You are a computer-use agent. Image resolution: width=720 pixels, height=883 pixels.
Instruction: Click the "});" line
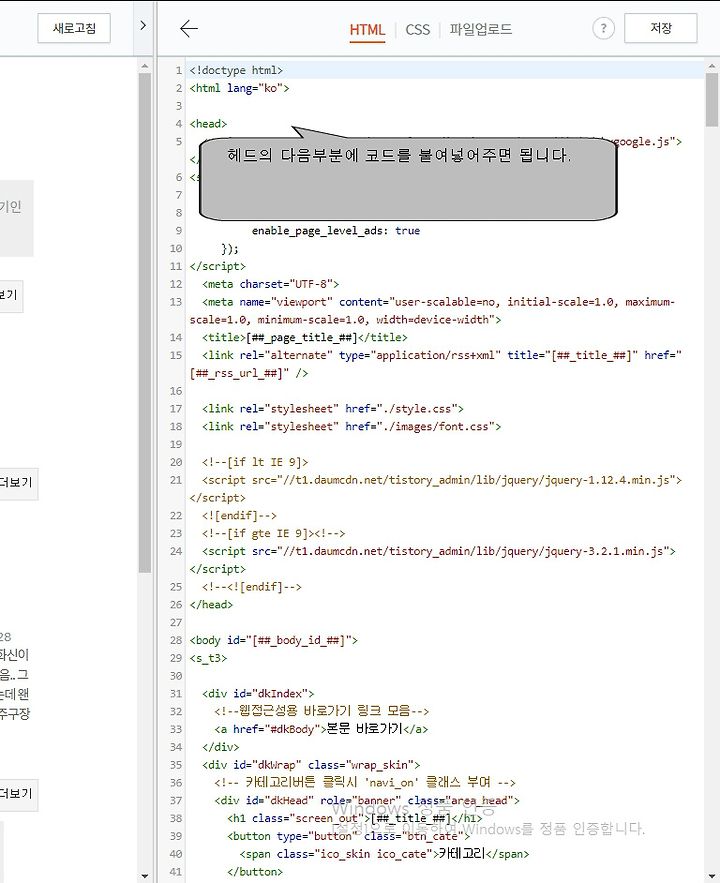coord(230,249)
